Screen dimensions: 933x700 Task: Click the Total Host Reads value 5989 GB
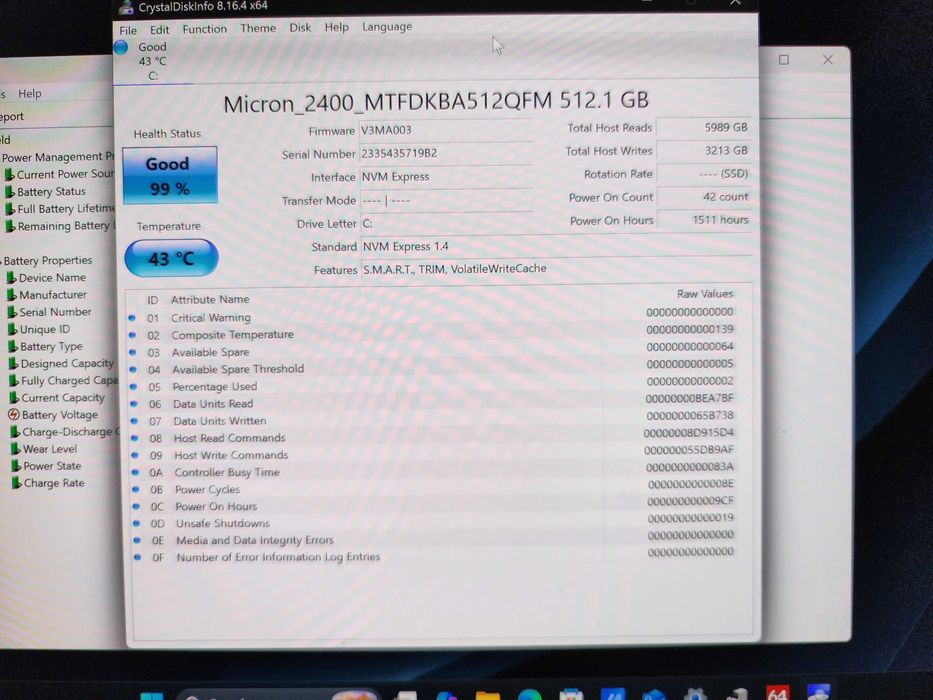tap(704, 127)
